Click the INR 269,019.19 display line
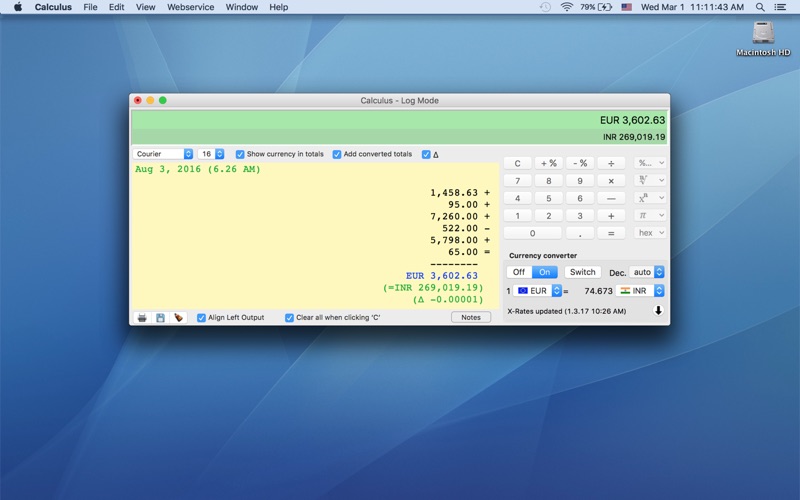The image size is (800, 500). (634, 137)
